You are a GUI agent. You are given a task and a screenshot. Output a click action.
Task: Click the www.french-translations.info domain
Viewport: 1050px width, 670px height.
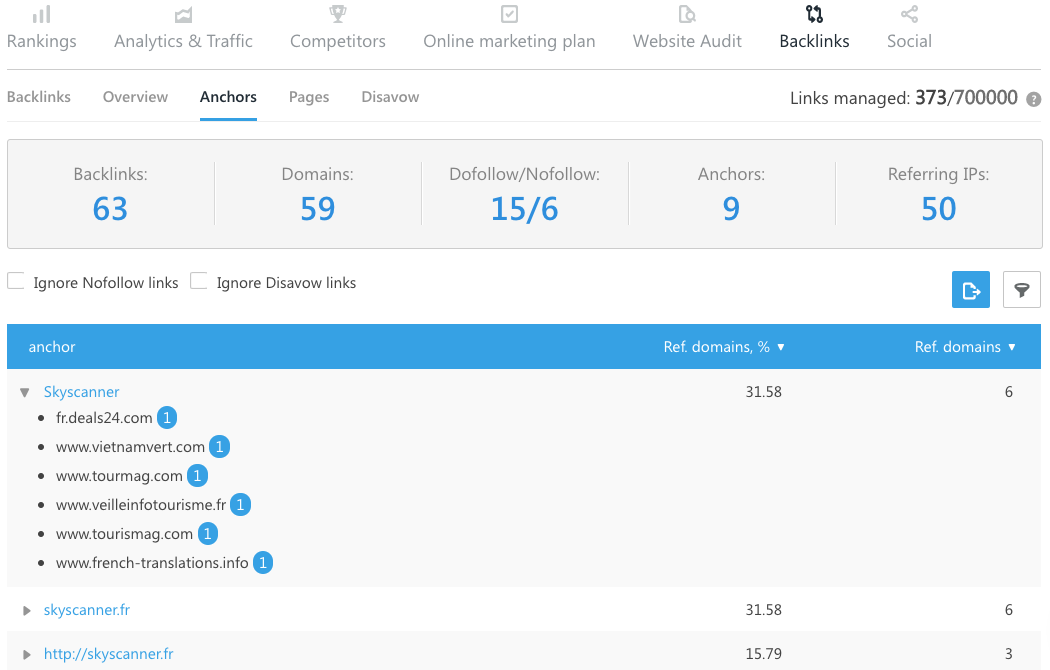(152, 563)
